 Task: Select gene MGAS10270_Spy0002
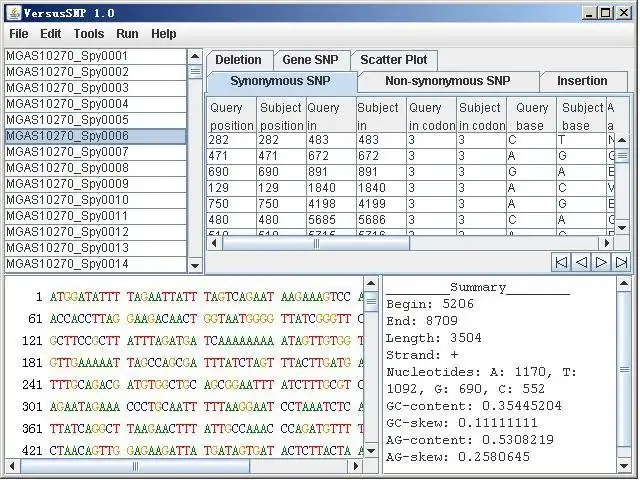[96, 72]
